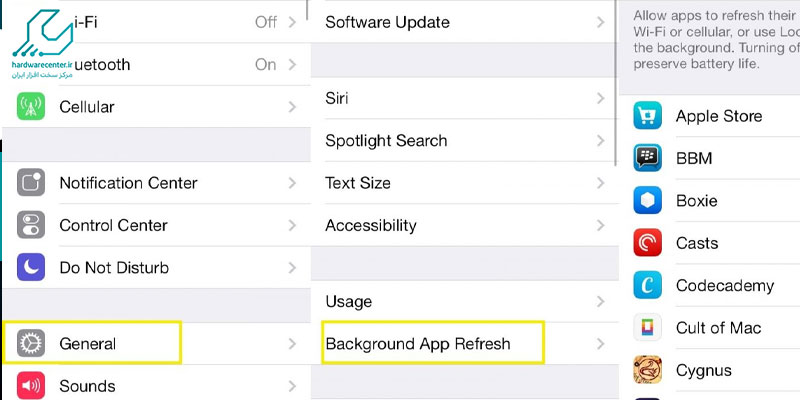Tap the Control Center icon
This screenshot has width=800, height=400.
[31, 225]
